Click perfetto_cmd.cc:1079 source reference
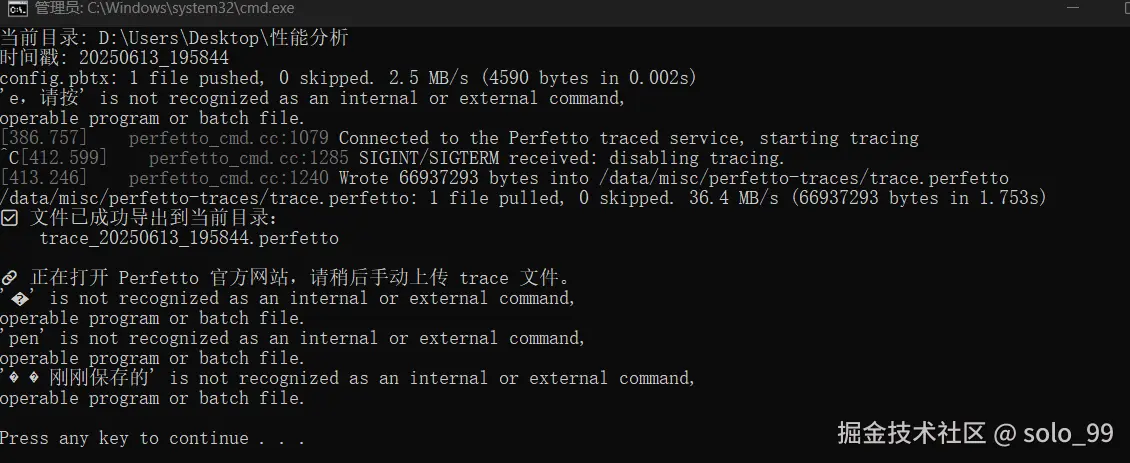The height and width of the screenshot is (463, 1130). 228,138
